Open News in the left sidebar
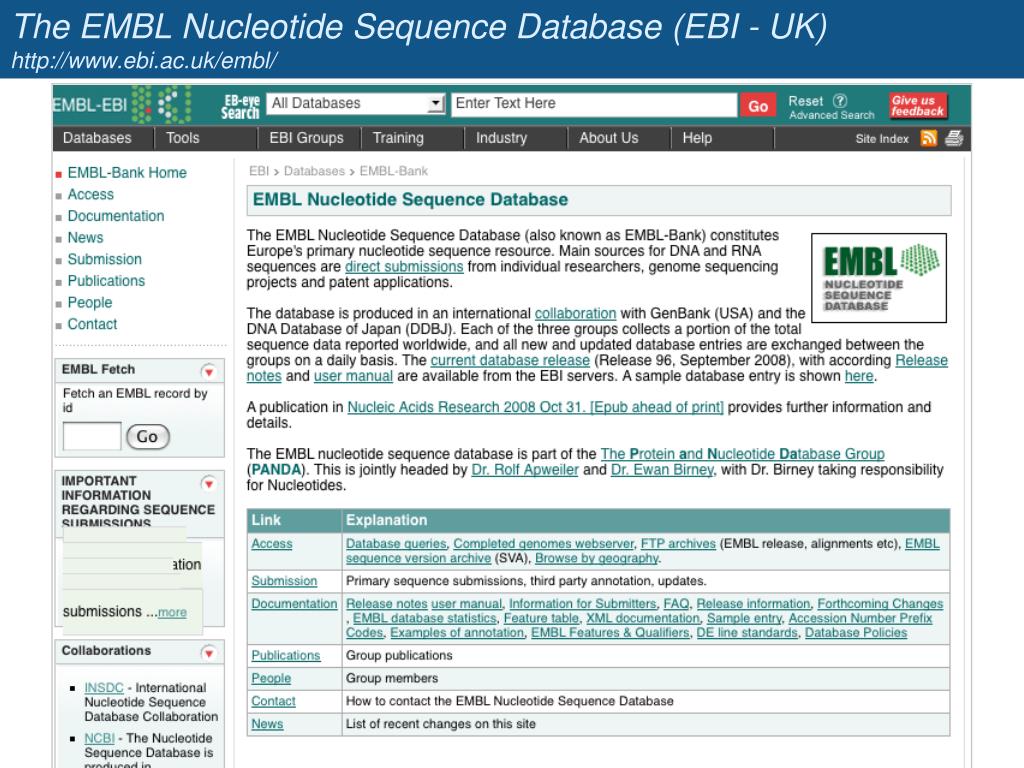This screenshot has height=768, width=1024. click(85, 238)
